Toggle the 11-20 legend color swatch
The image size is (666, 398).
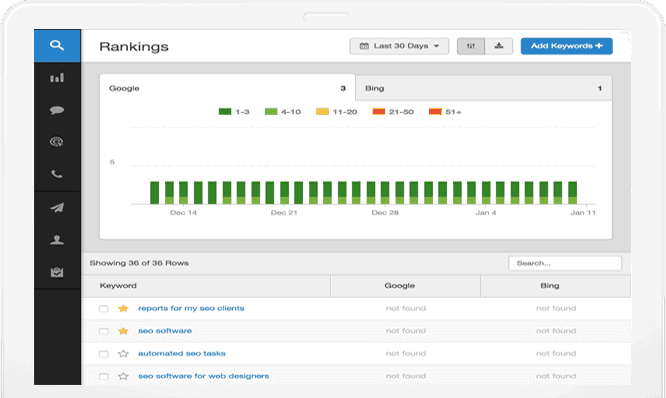pos(322,112)
